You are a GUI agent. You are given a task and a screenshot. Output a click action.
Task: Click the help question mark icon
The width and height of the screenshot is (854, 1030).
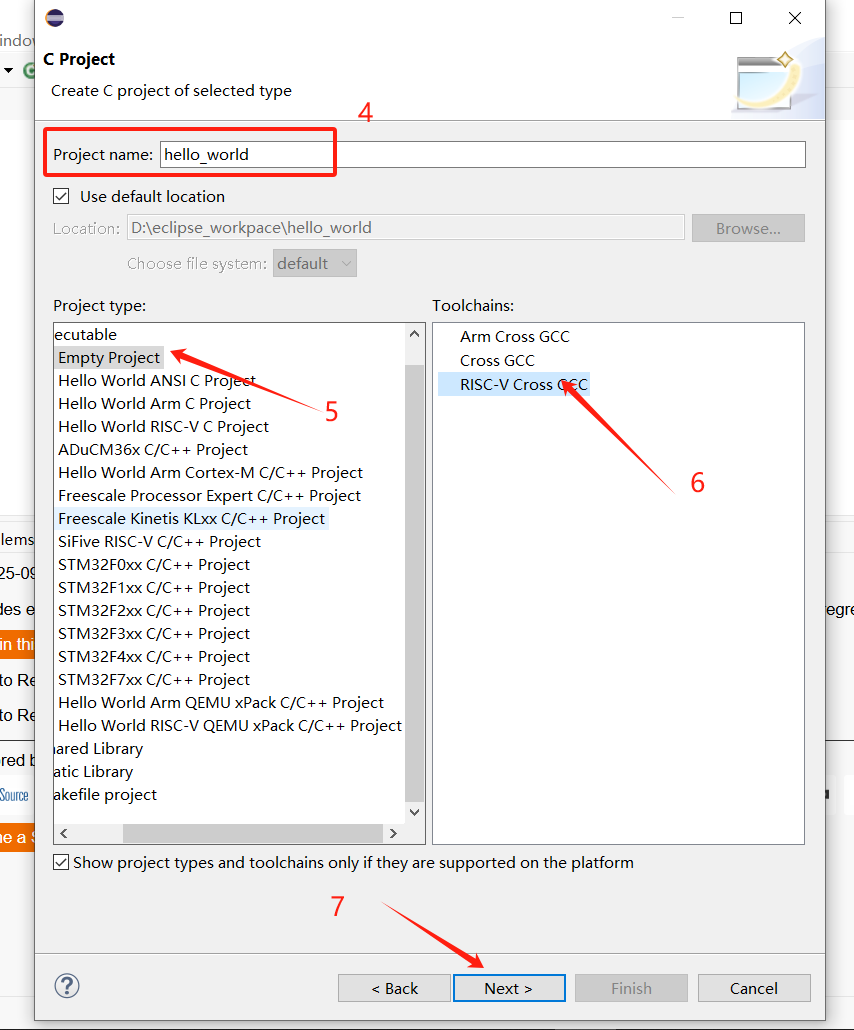[67, 986]
